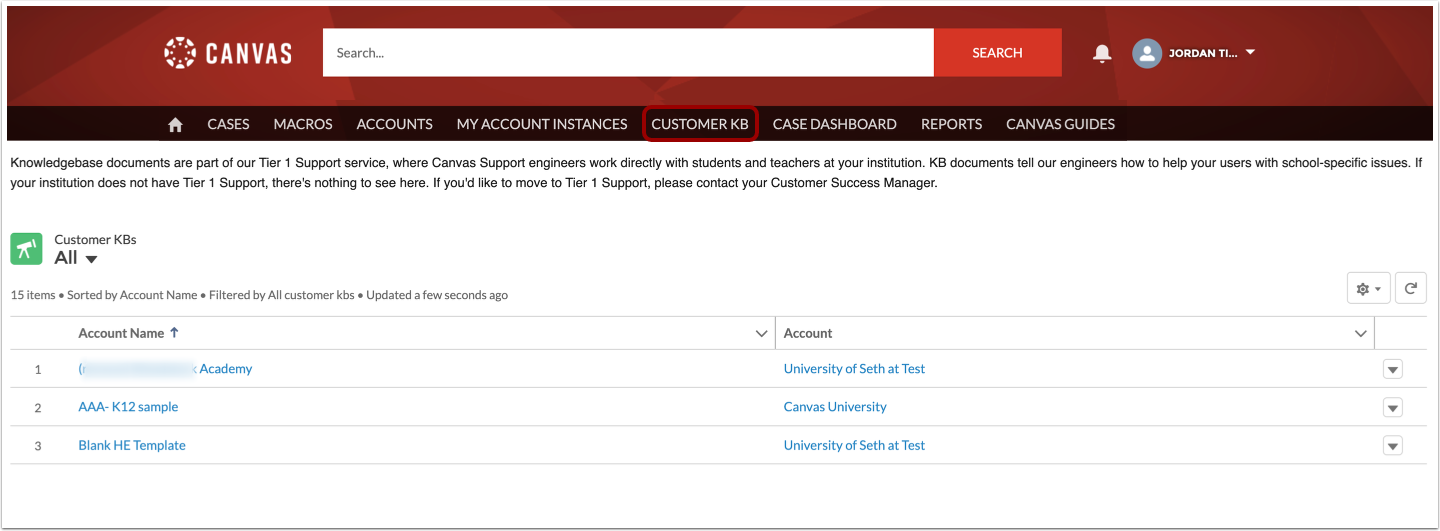Viewport: 1440px width, 531px height.
Task: Open University of Seth at Test in row 1
Action: point(854,369)
